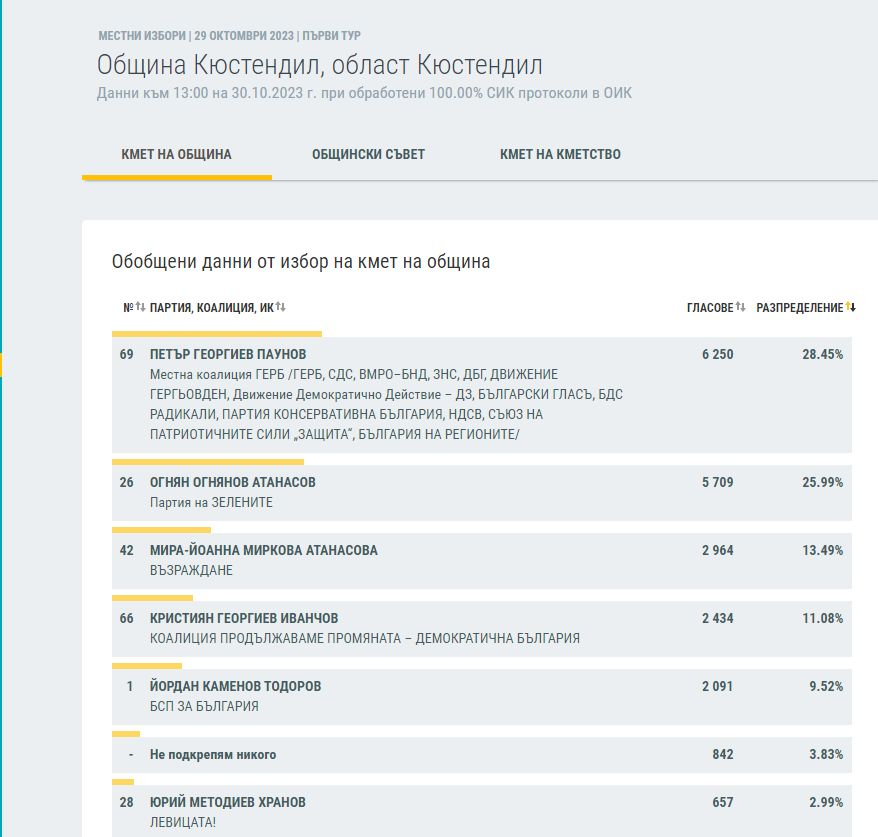
Task: Sort by ГЛАСОВЕ arrows icon
Action: pos(740,307)
